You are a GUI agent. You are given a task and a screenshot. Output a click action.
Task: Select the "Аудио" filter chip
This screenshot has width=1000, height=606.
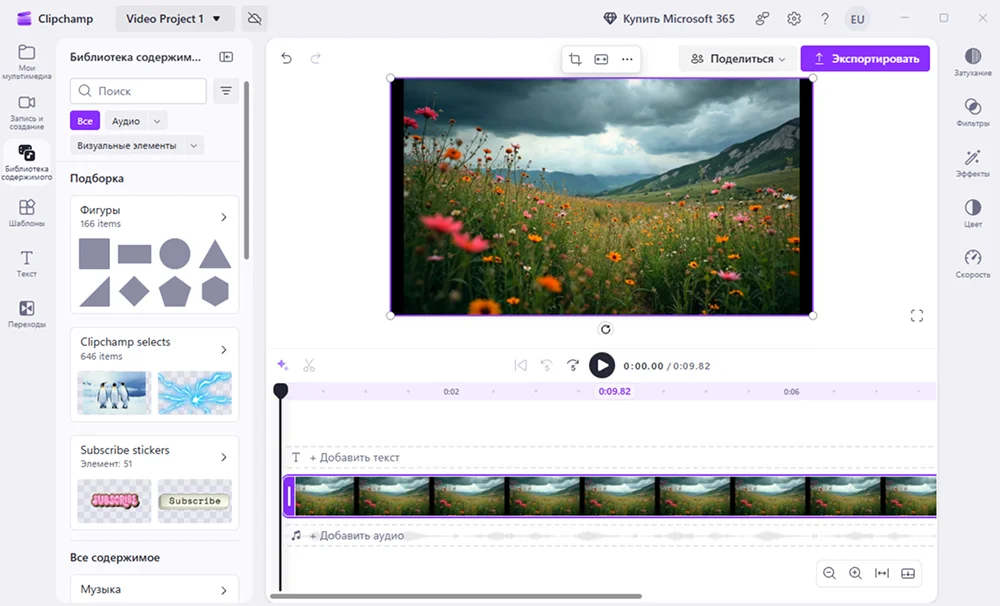click(126, 121)
